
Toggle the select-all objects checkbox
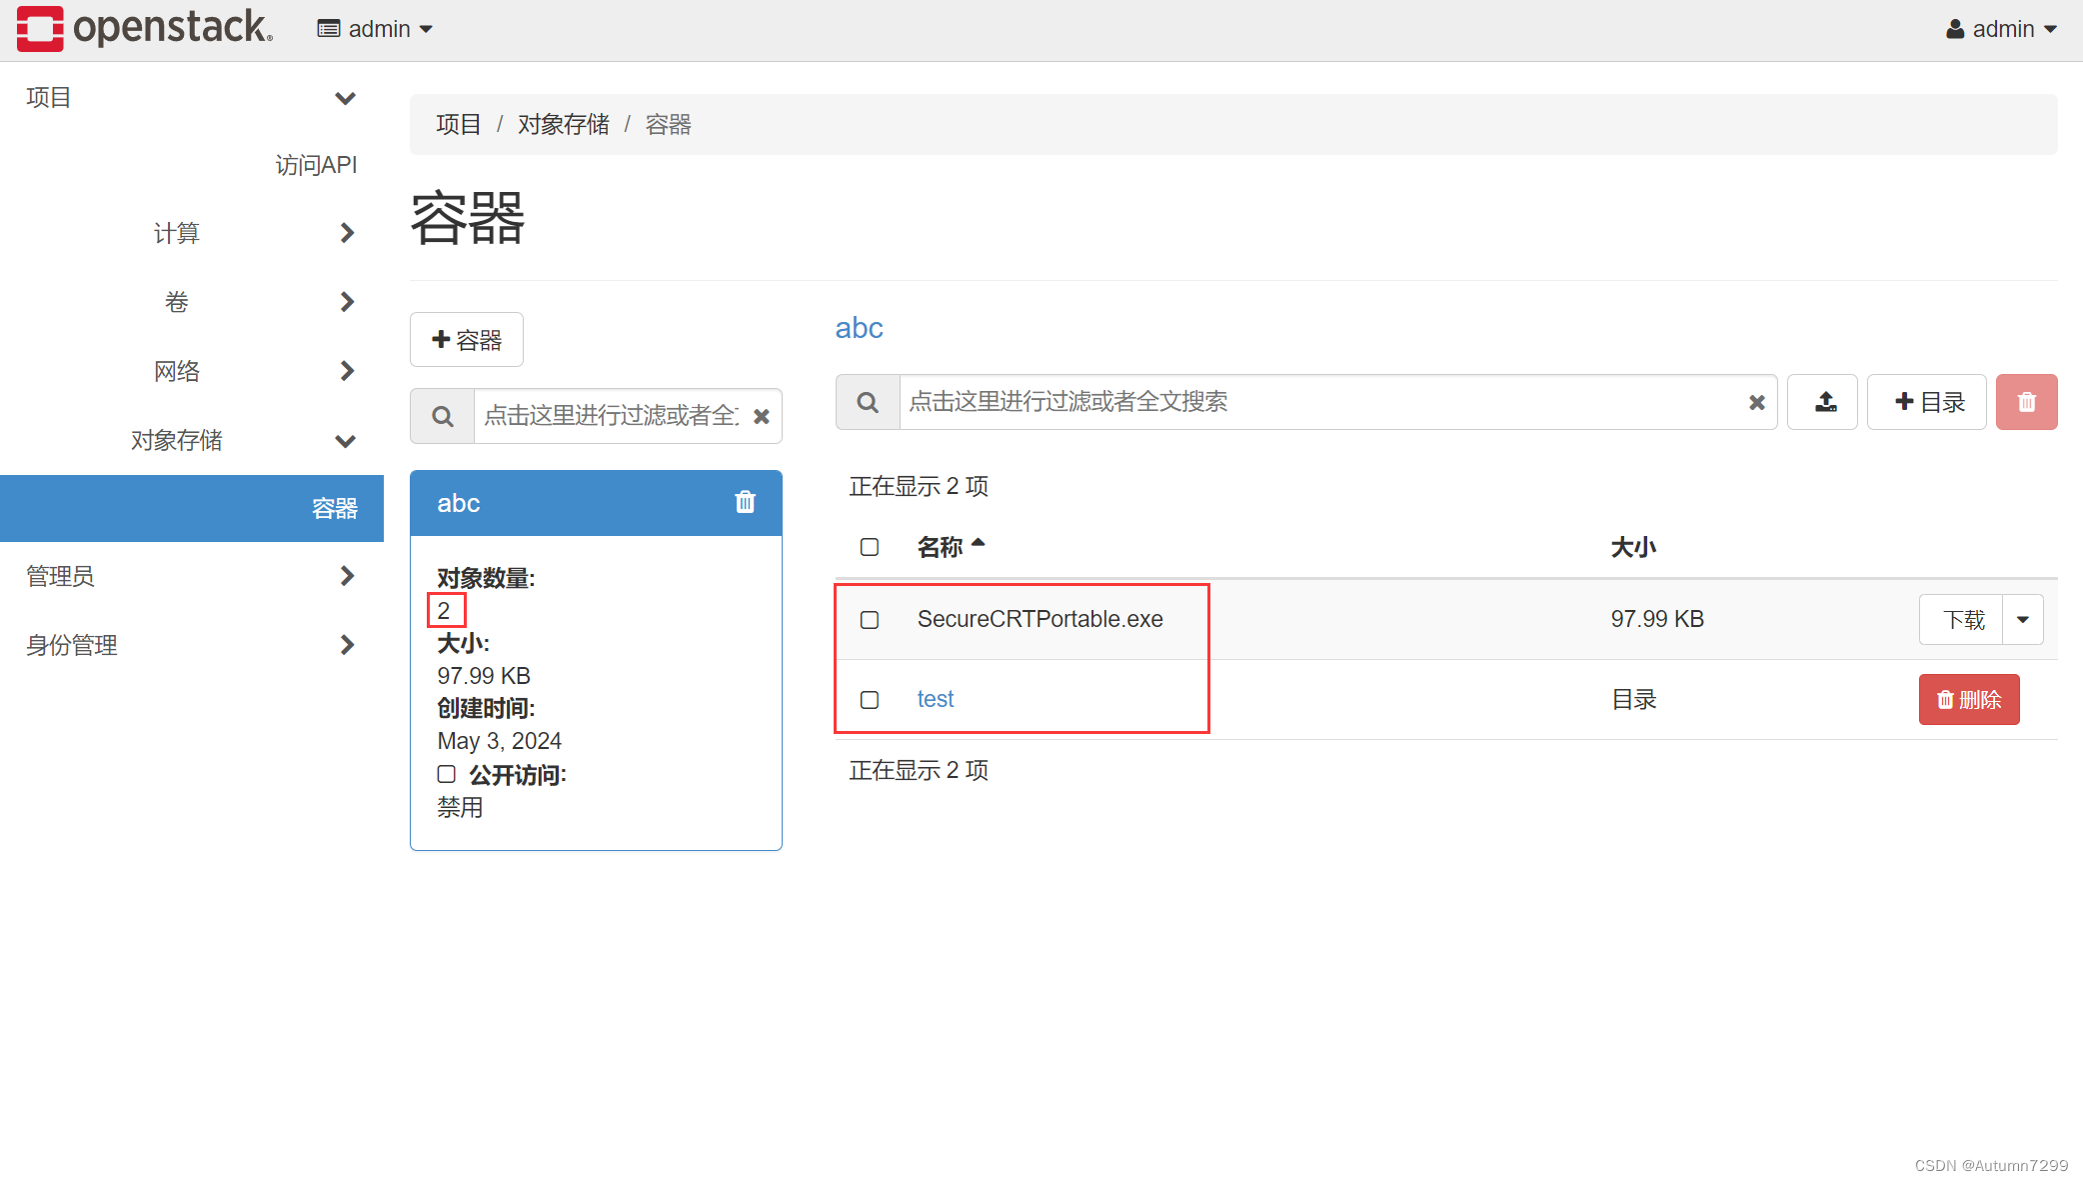pyautogui.click(x=870, y=547)
